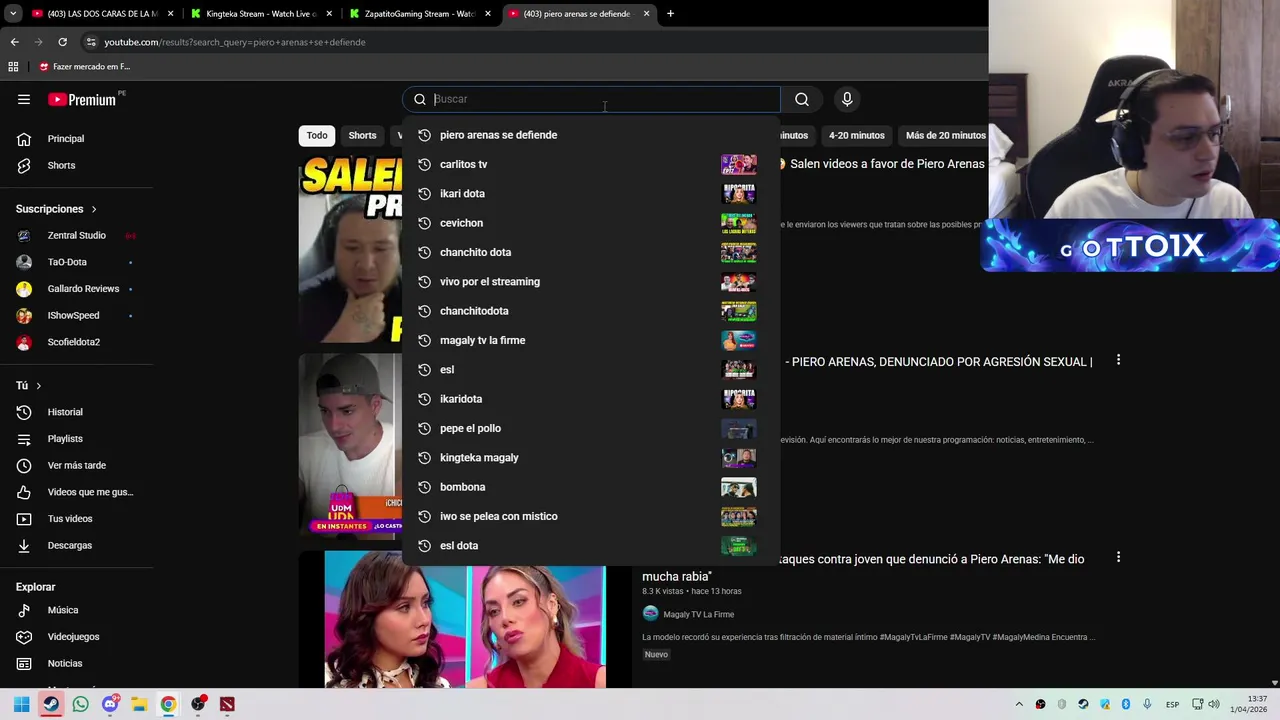Screen dimensions: 1280x720
Task: Go back to previous page
Action: [14, 42]
